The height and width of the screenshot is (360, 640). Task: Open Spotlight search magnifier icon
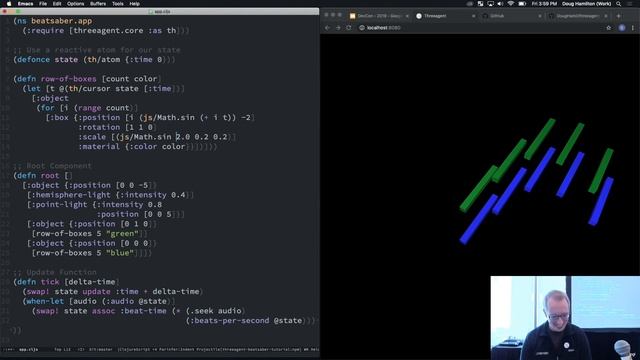[619, 4]
